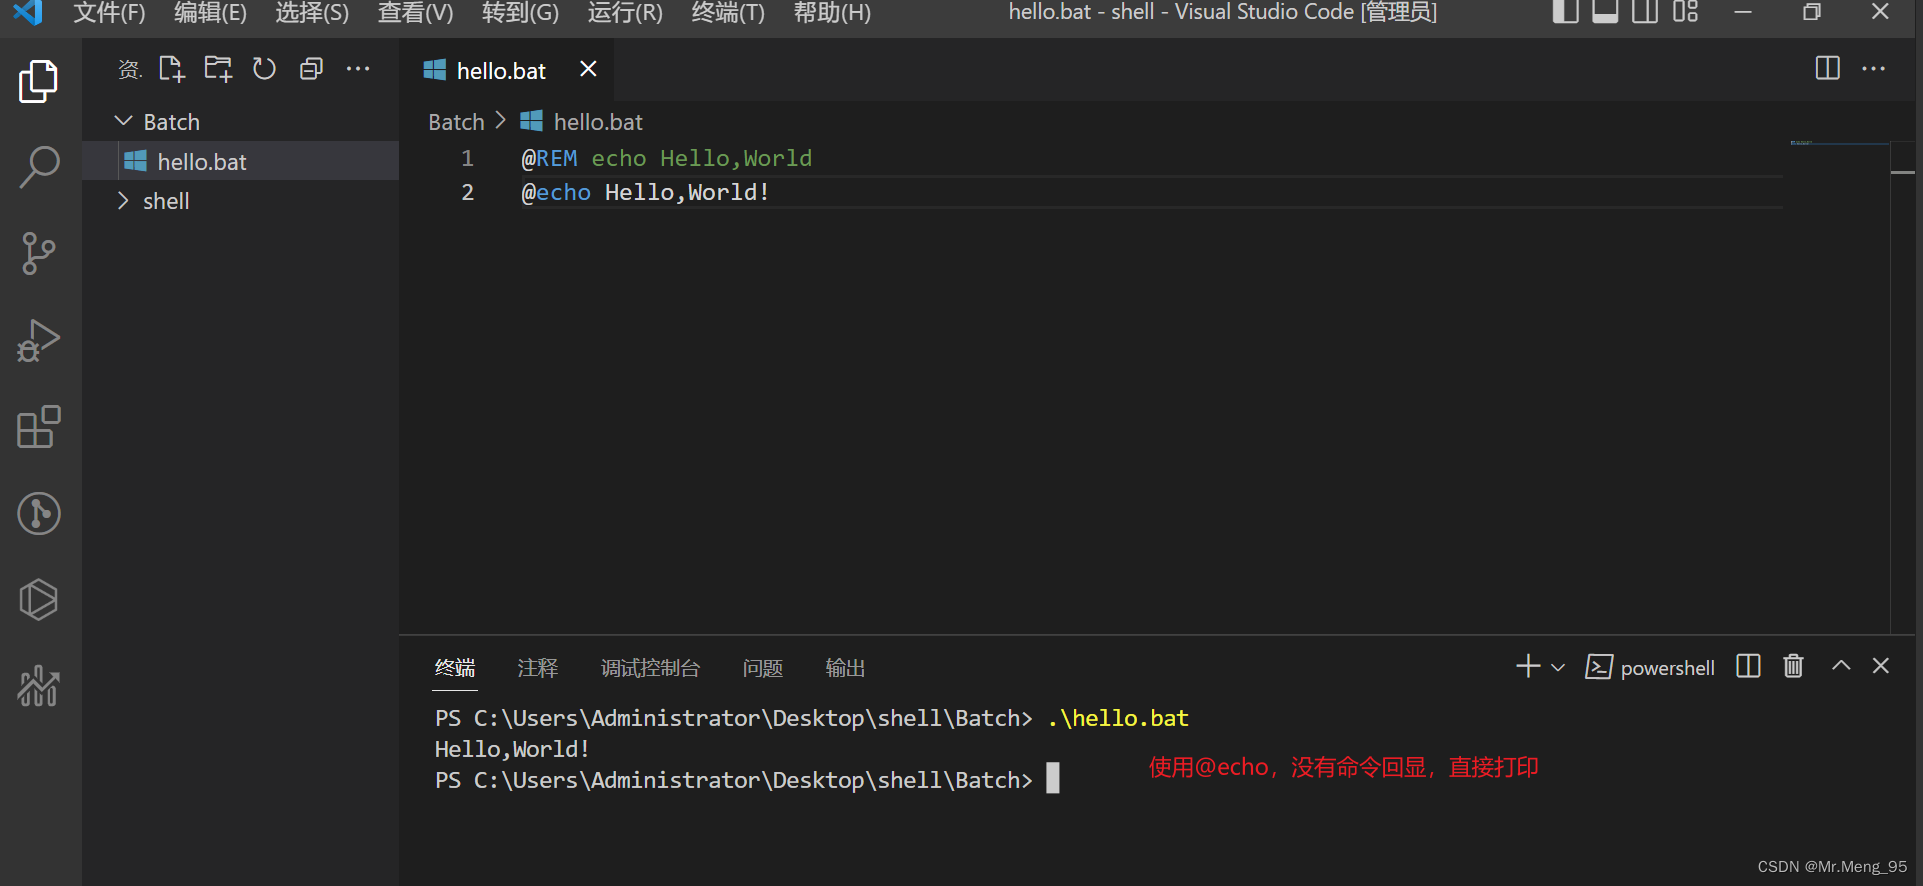
Task: Close the hello.bat editor tab
Action: 588,69
